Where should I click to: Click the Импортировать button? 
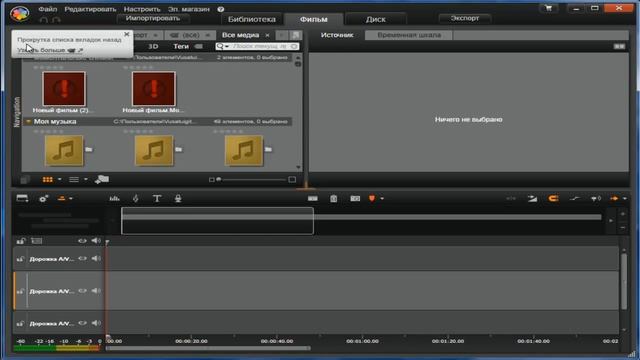[153, 18]
